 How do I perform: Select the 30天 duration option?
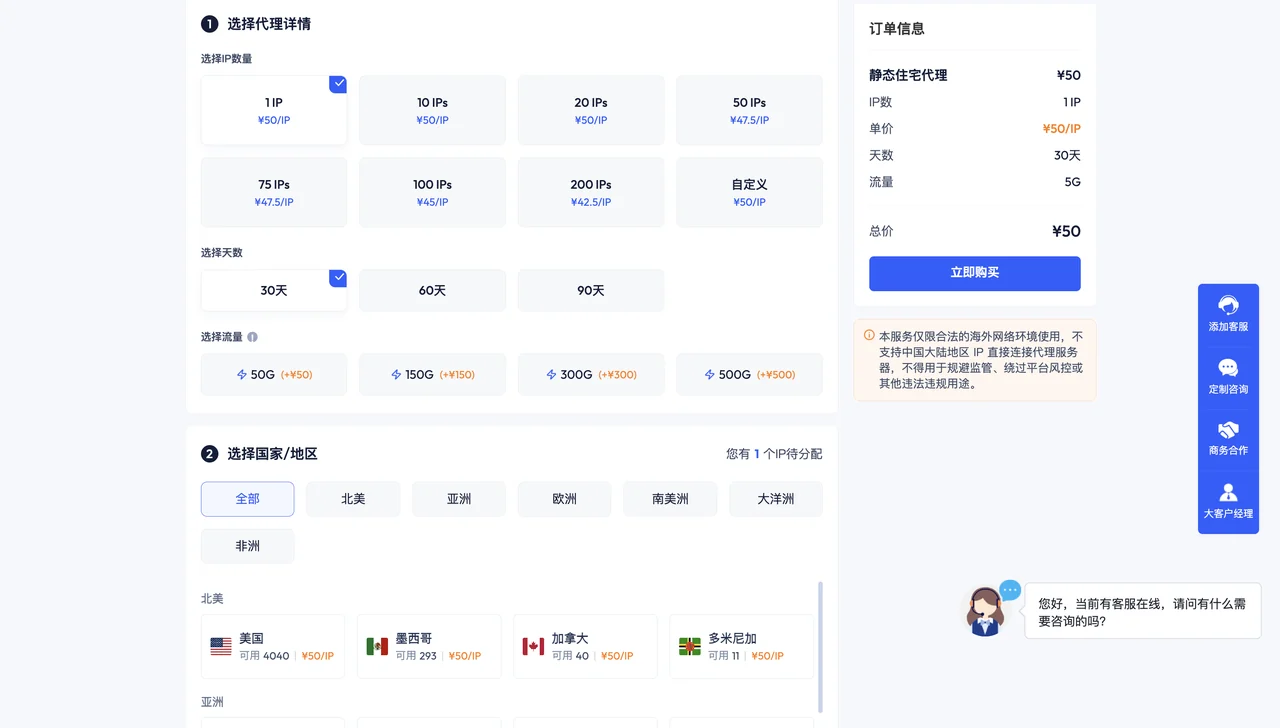(274, 290)
